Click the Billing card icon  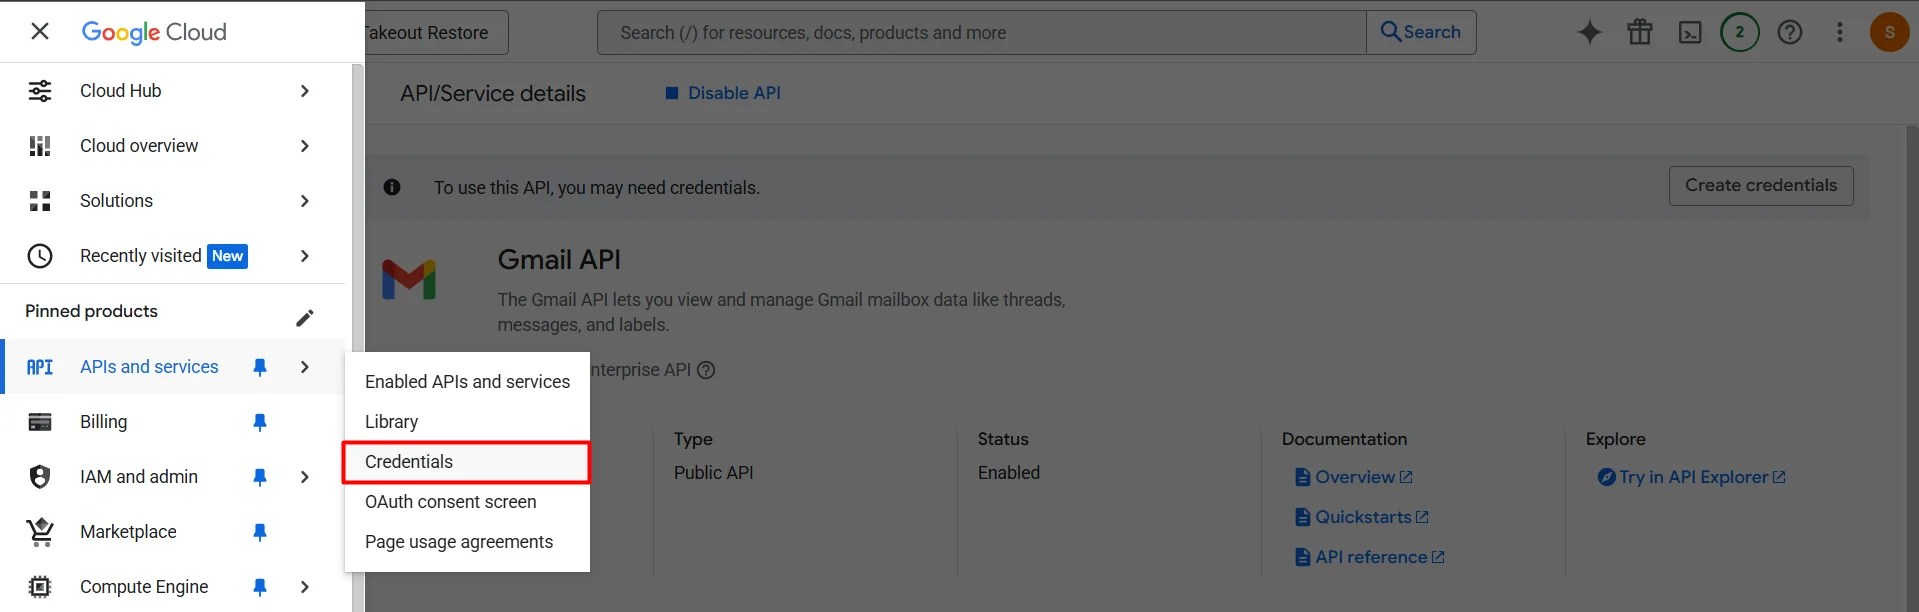[x=40, y=422]
